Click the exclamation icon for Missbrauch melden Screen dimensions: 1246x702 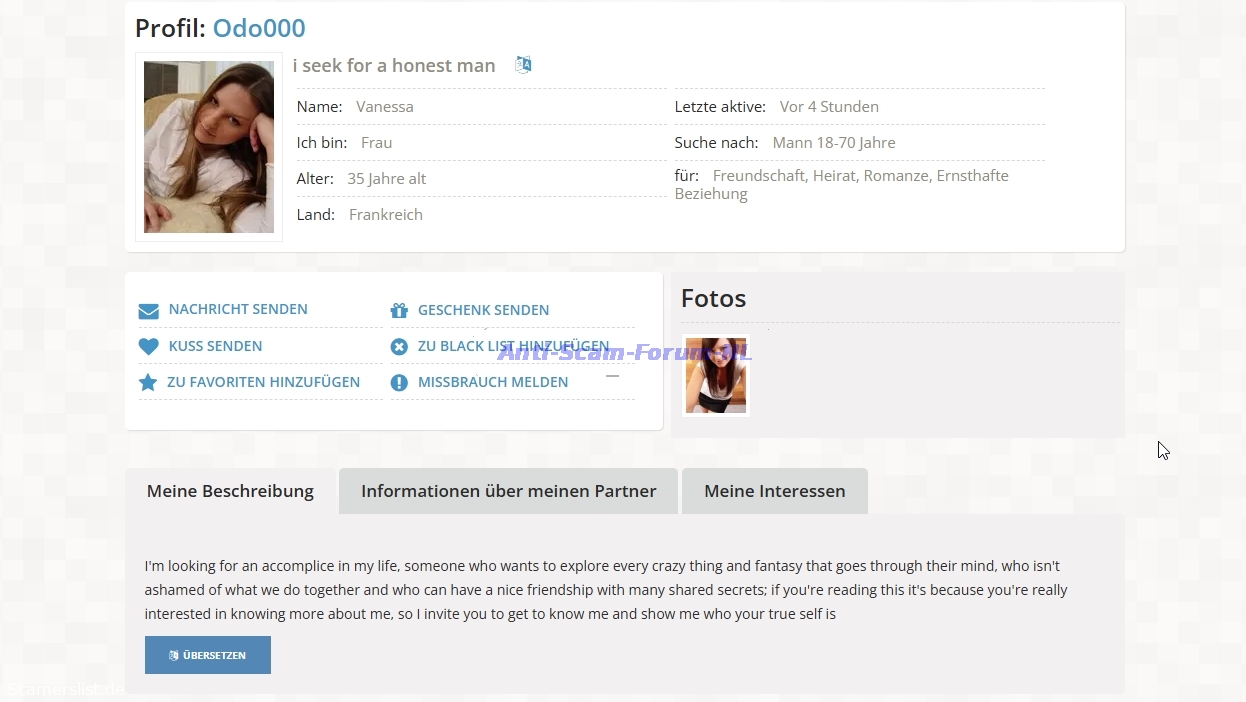pos(399,383)
